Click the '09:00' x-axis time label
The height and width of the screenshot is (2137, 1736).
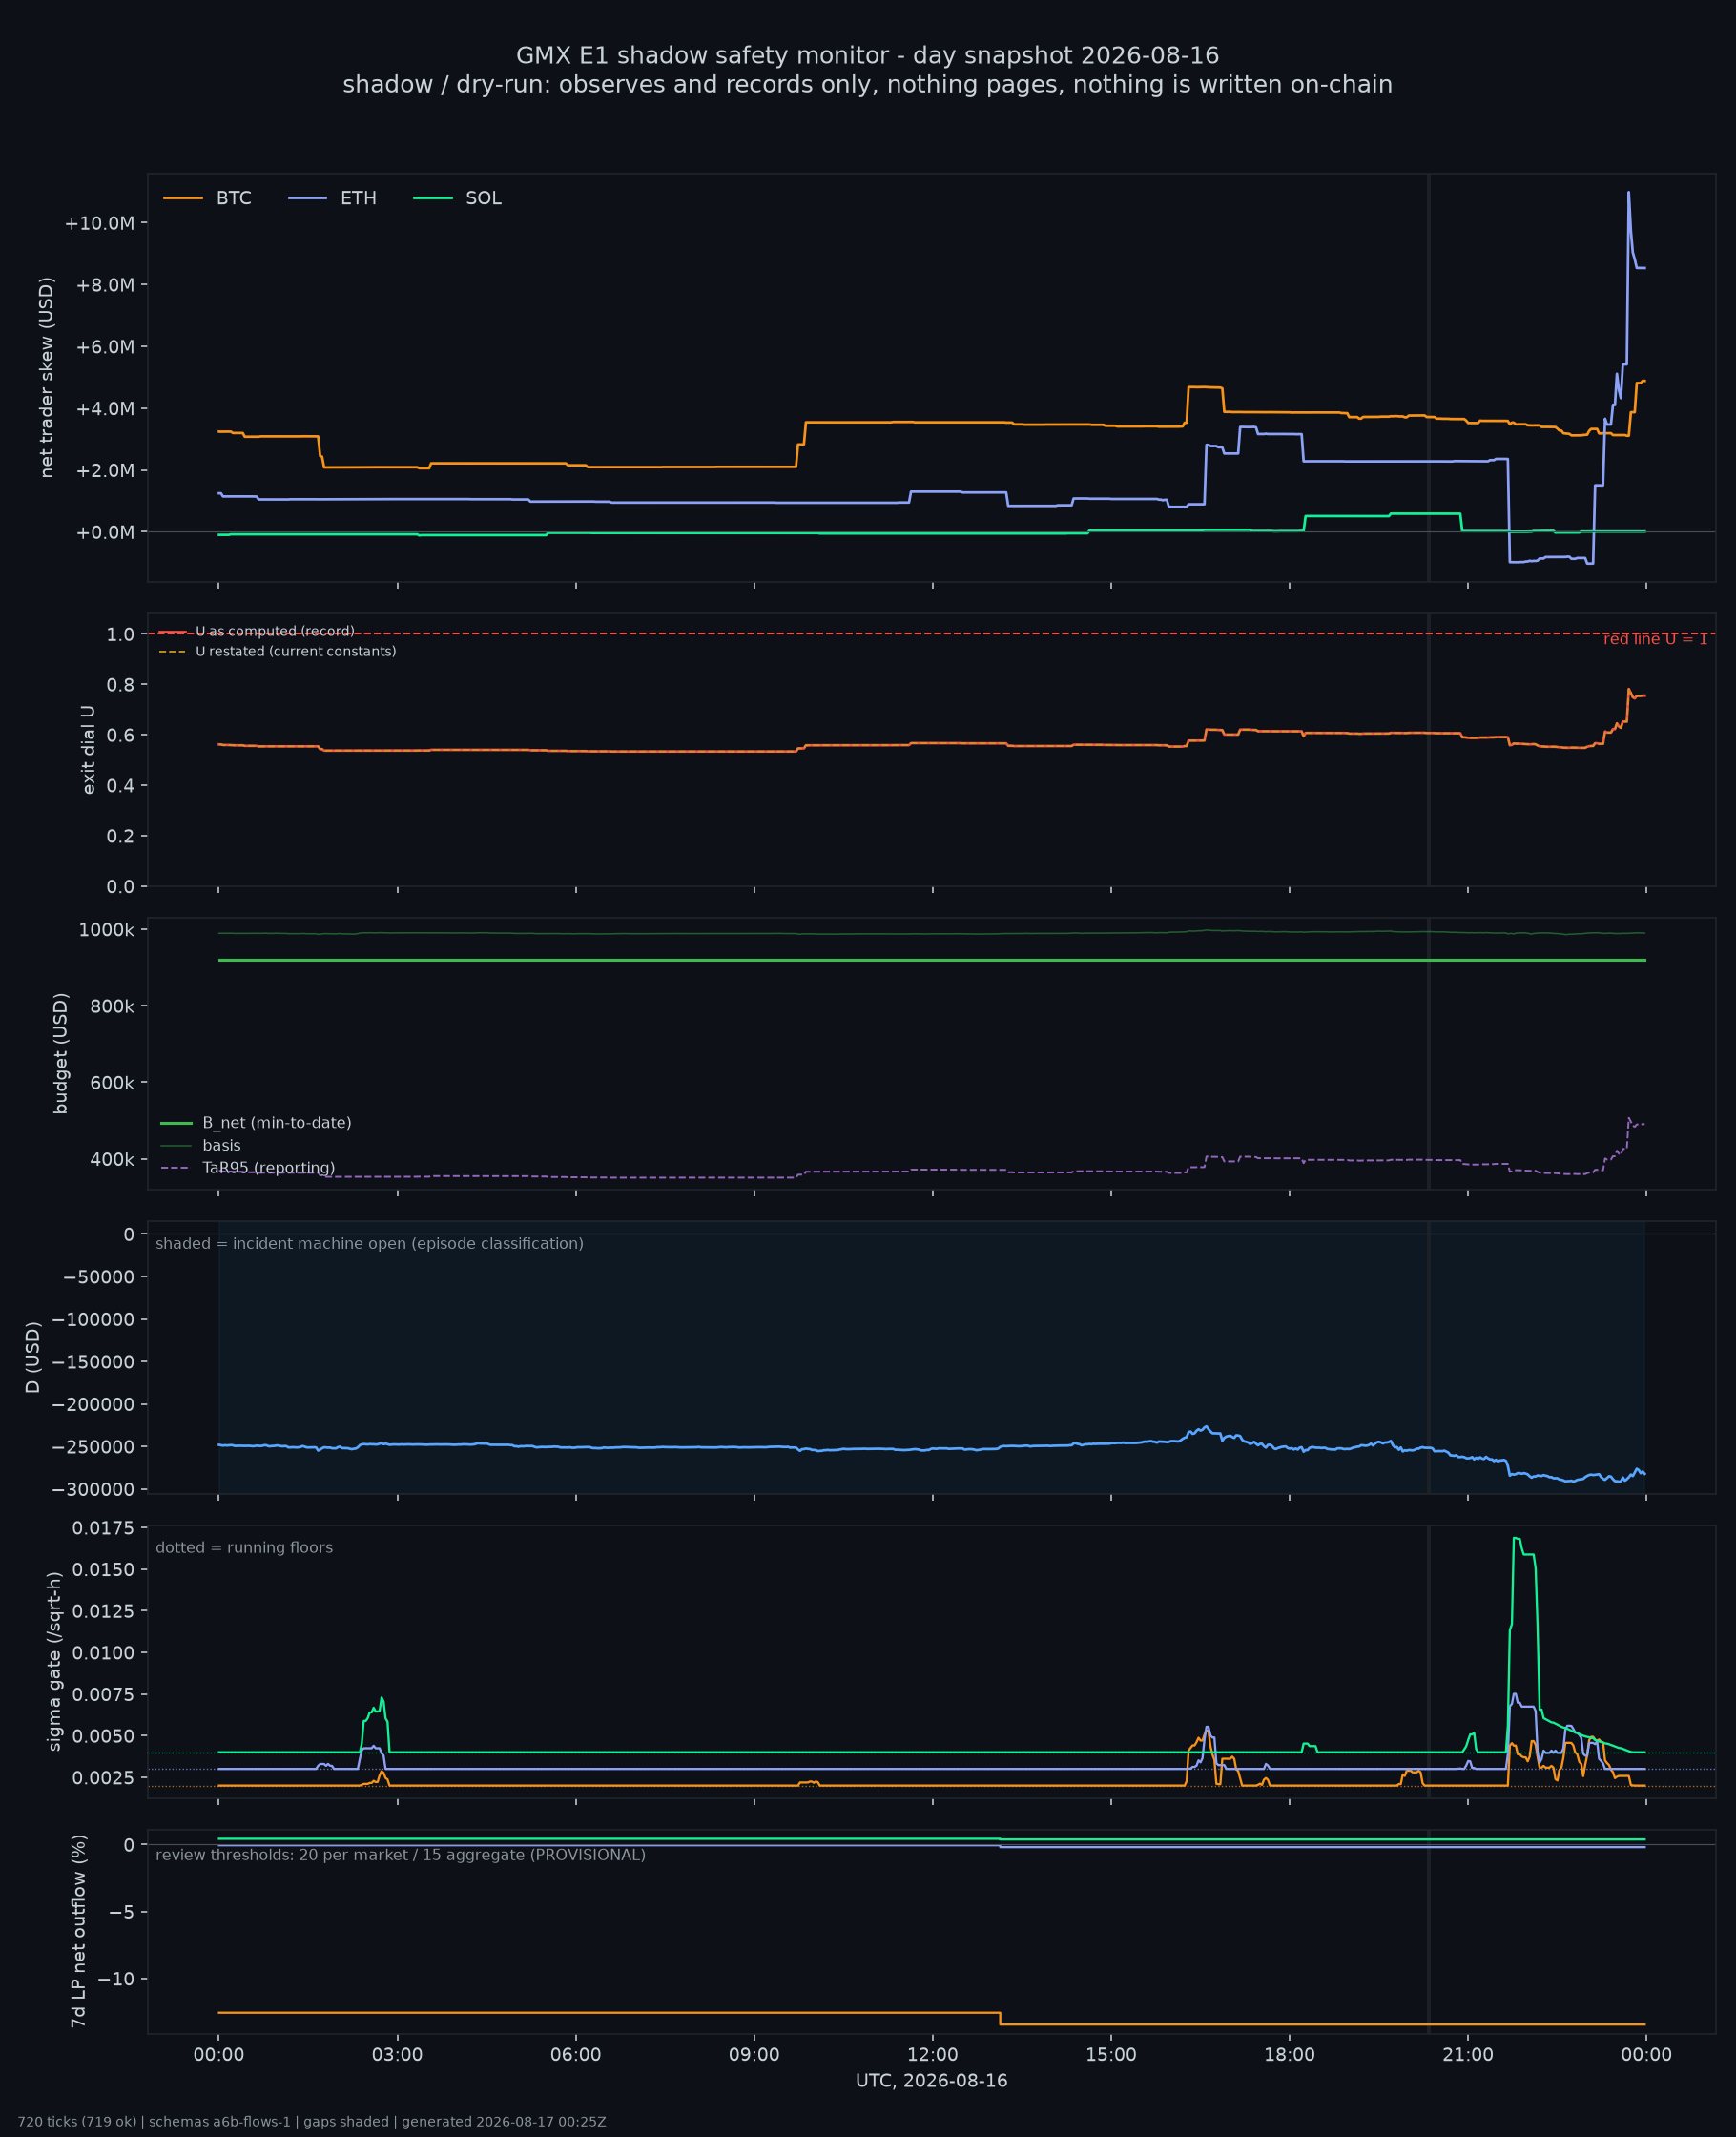pyautogui.click(x=754, y=2055)
